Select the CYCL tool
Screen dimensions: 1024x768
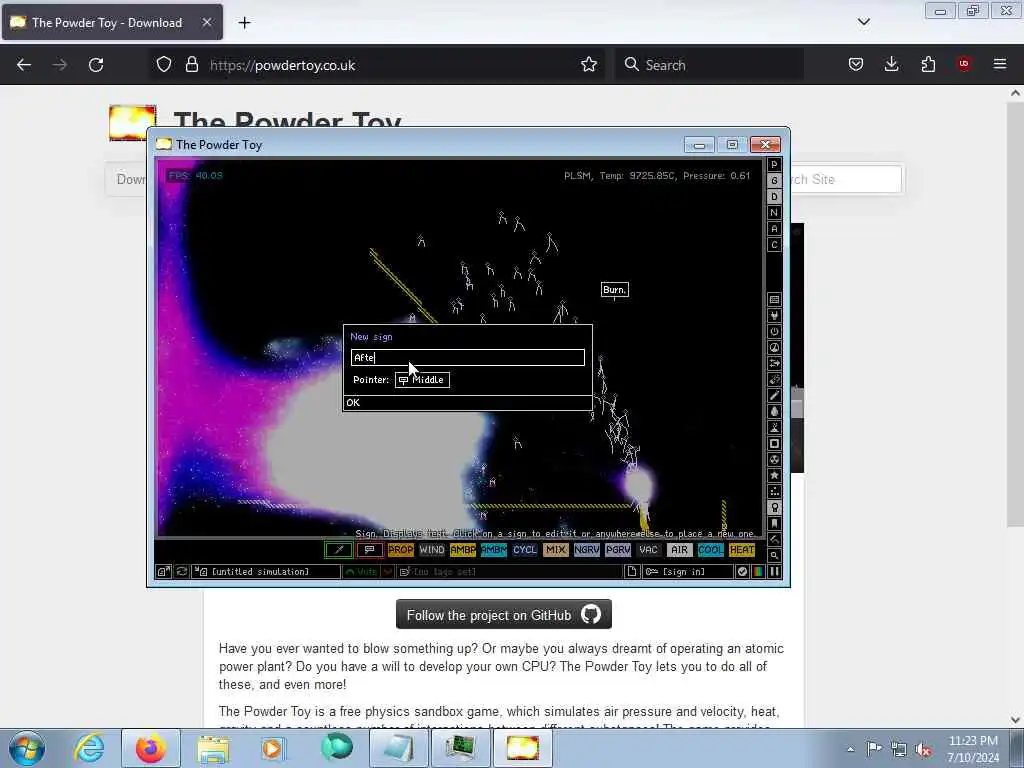tap(524, 550)
